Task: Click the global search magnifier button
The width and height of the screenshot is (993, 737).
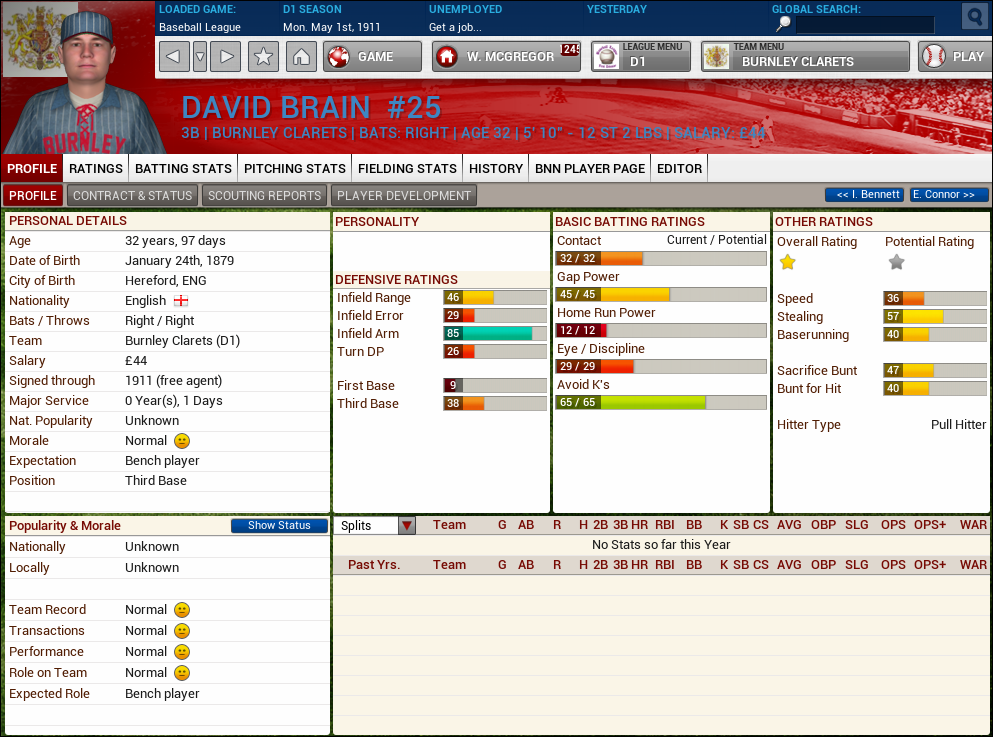Action: (974, 17)
